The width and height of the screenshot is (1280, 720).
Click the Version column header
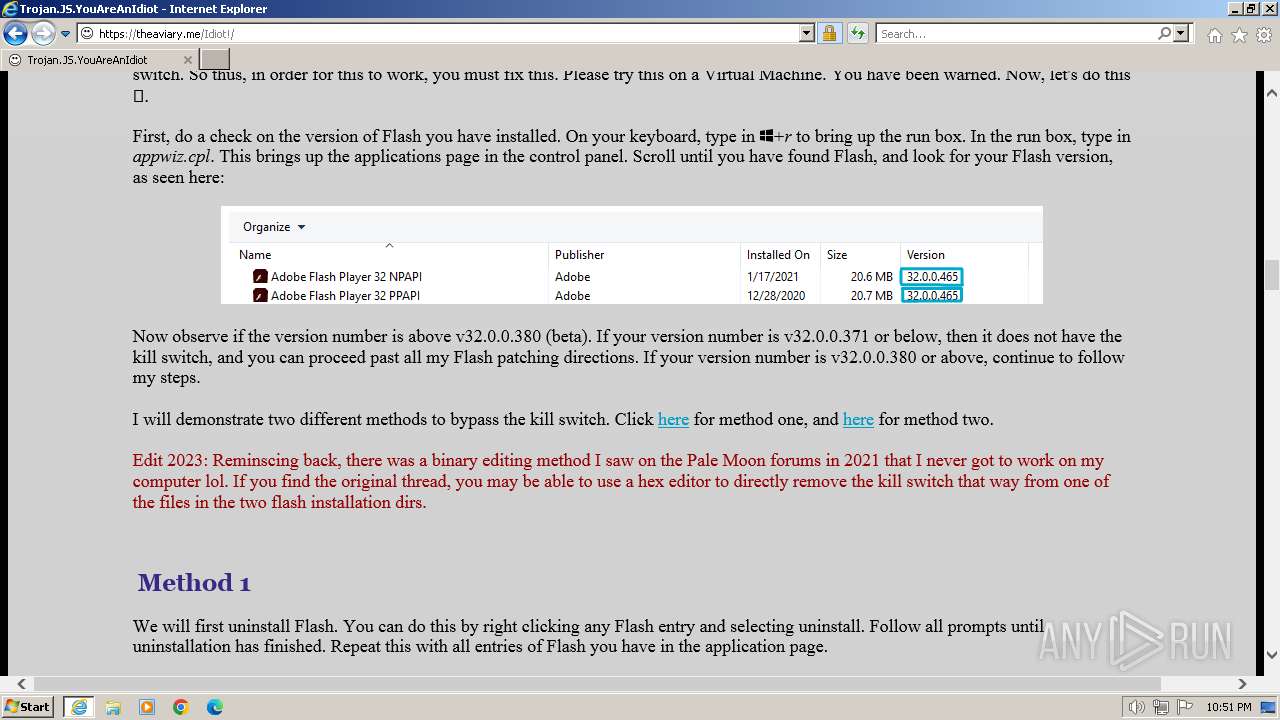(926, 255)
